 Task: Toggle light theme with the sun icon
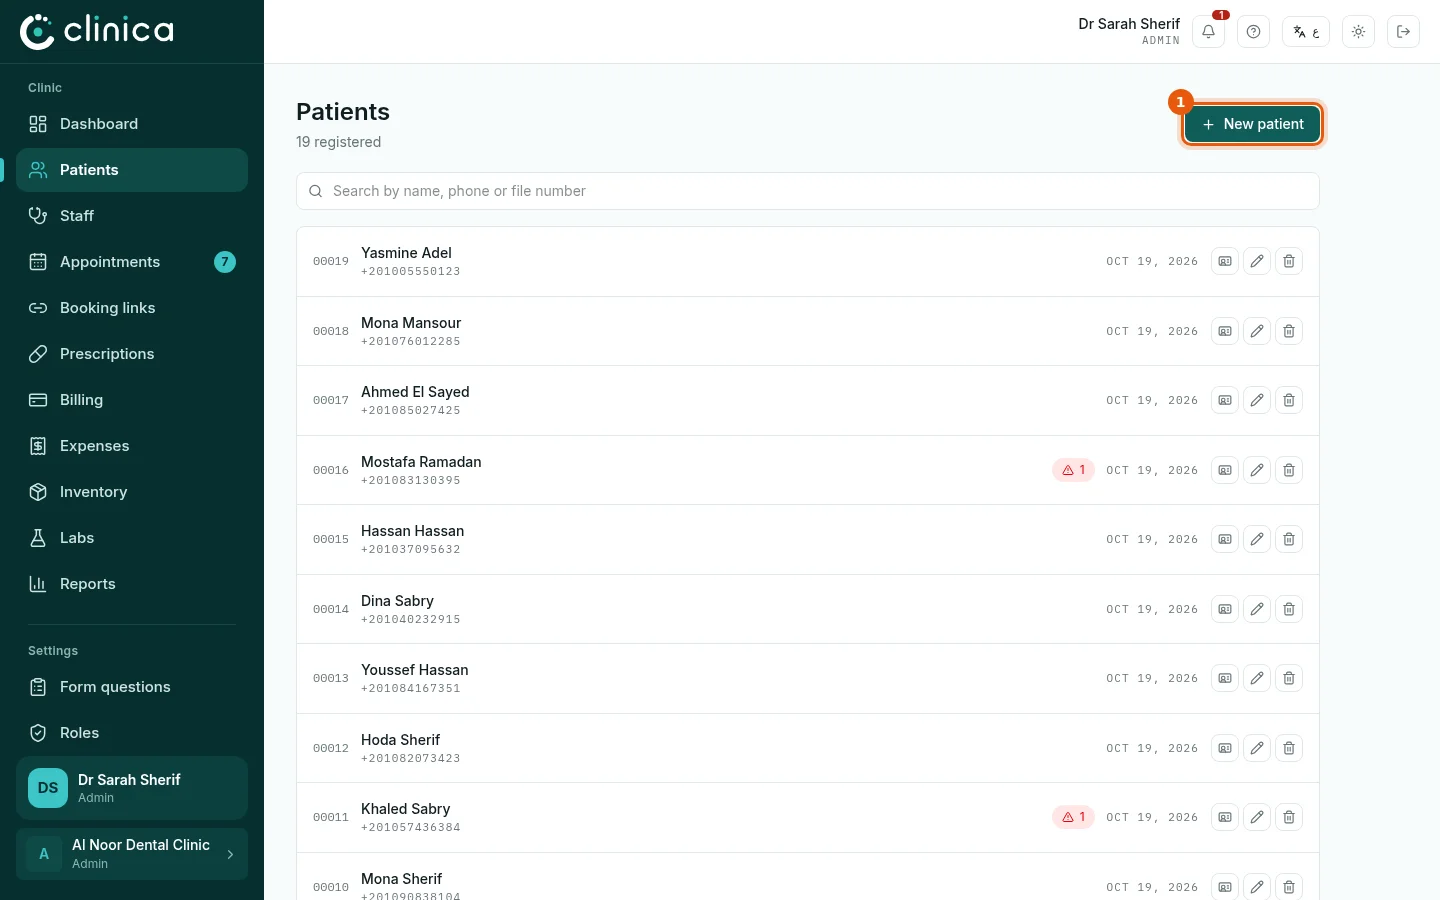1358,32
